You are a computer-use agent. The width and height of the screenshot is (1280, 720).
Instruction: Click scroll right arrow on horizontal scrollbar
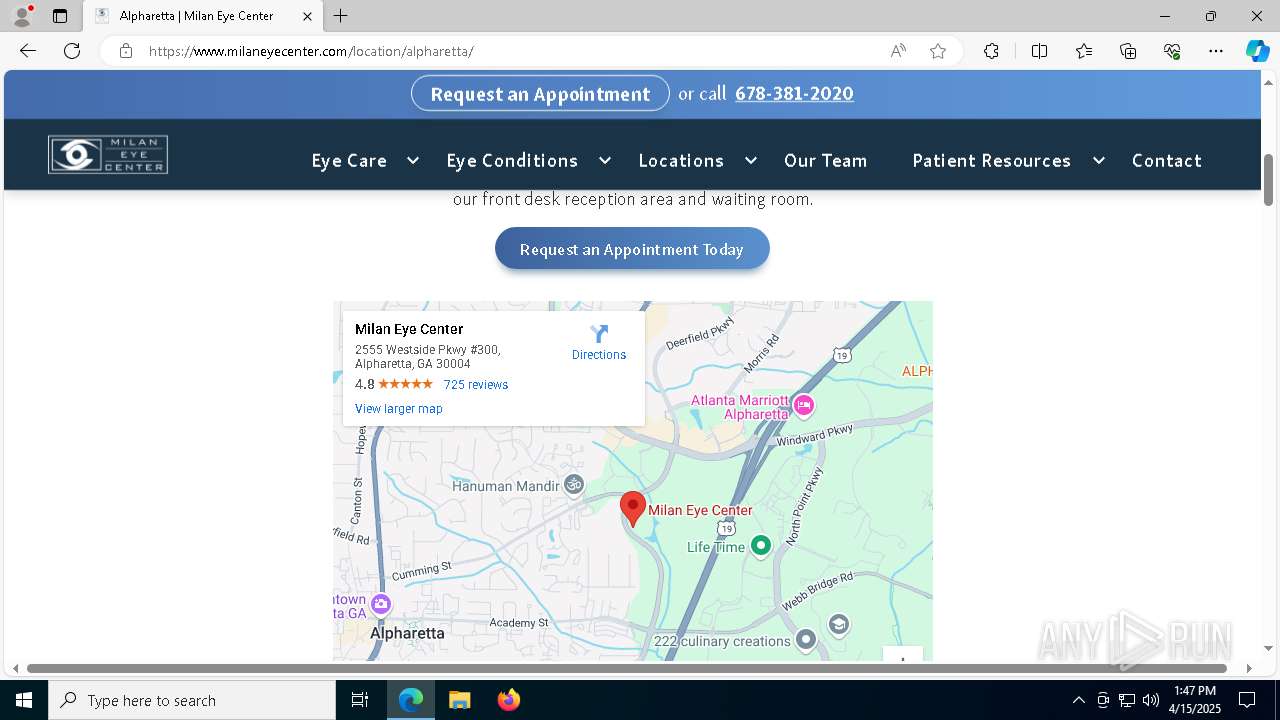[1248, 668]
